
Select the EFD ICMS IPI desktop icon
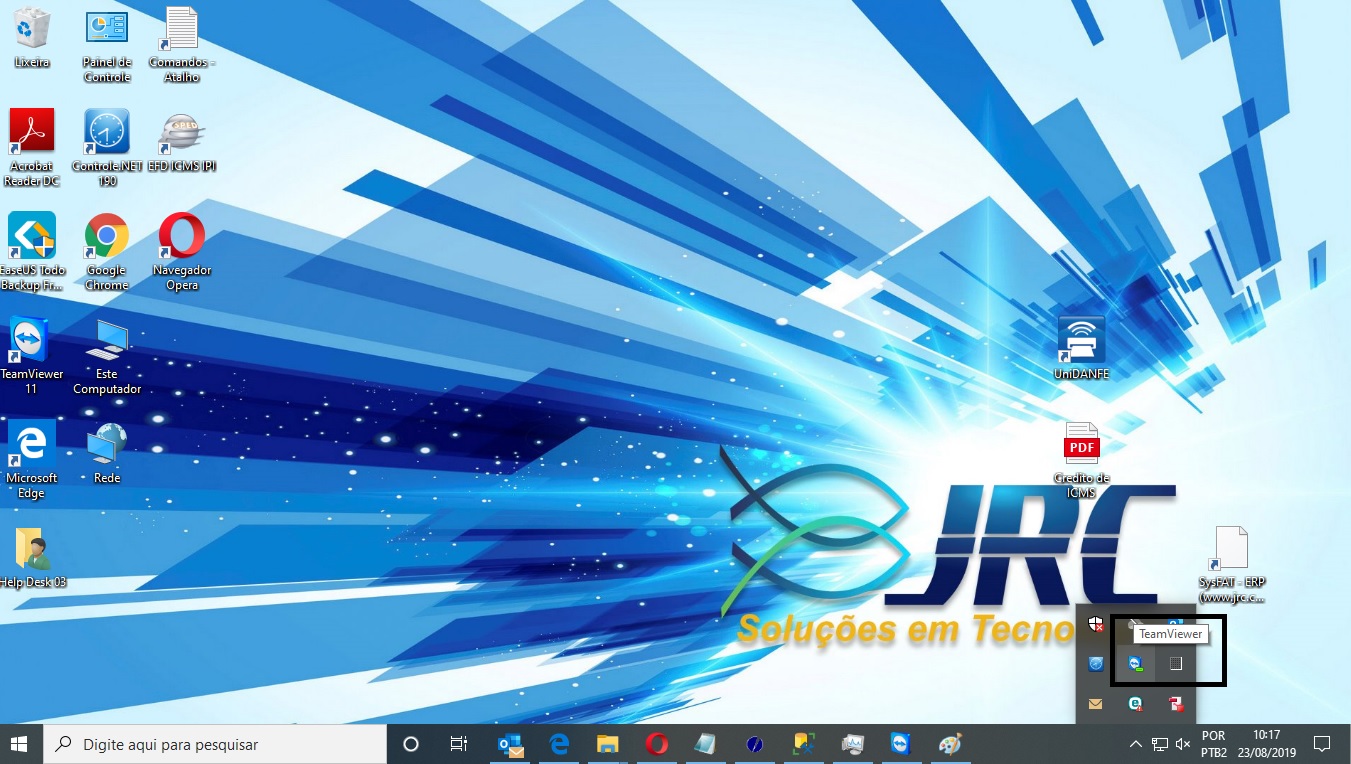click(x=182, y=142)
